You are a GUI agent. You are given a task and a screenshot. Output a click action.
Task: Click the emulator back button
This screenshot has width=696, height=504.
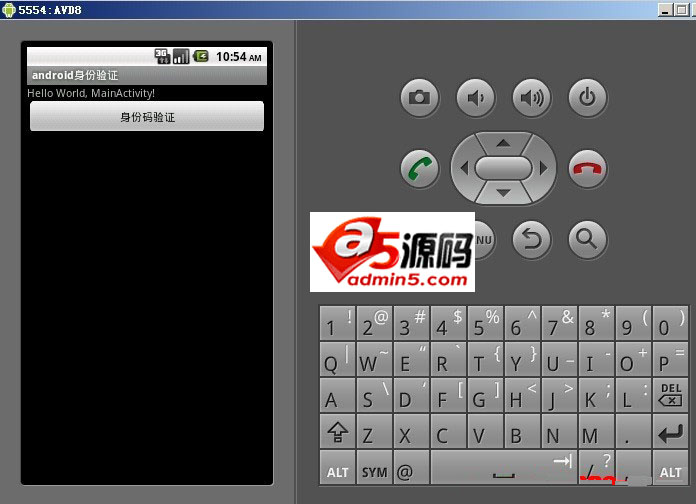[x=531, y=240]
